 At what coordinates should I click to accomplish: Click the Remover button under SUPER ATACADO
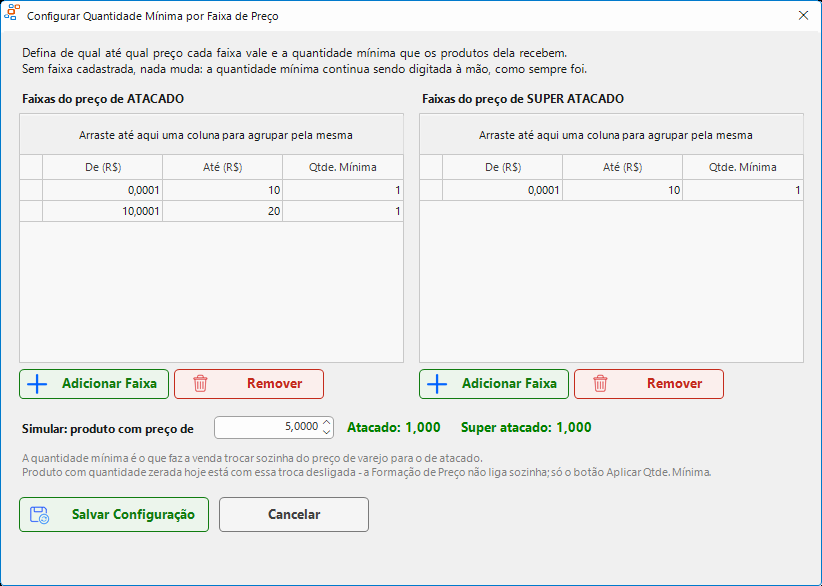649,384
